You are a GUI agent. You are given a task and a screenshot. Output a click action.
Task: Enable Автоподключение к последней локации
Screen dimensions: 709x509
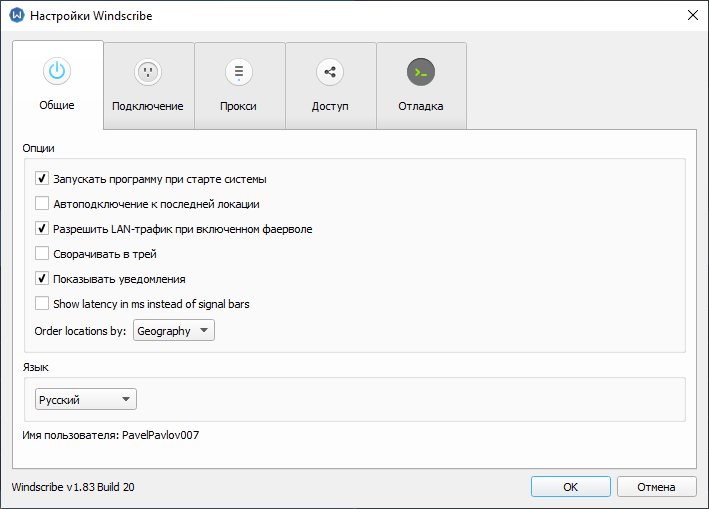pos(42,203)
